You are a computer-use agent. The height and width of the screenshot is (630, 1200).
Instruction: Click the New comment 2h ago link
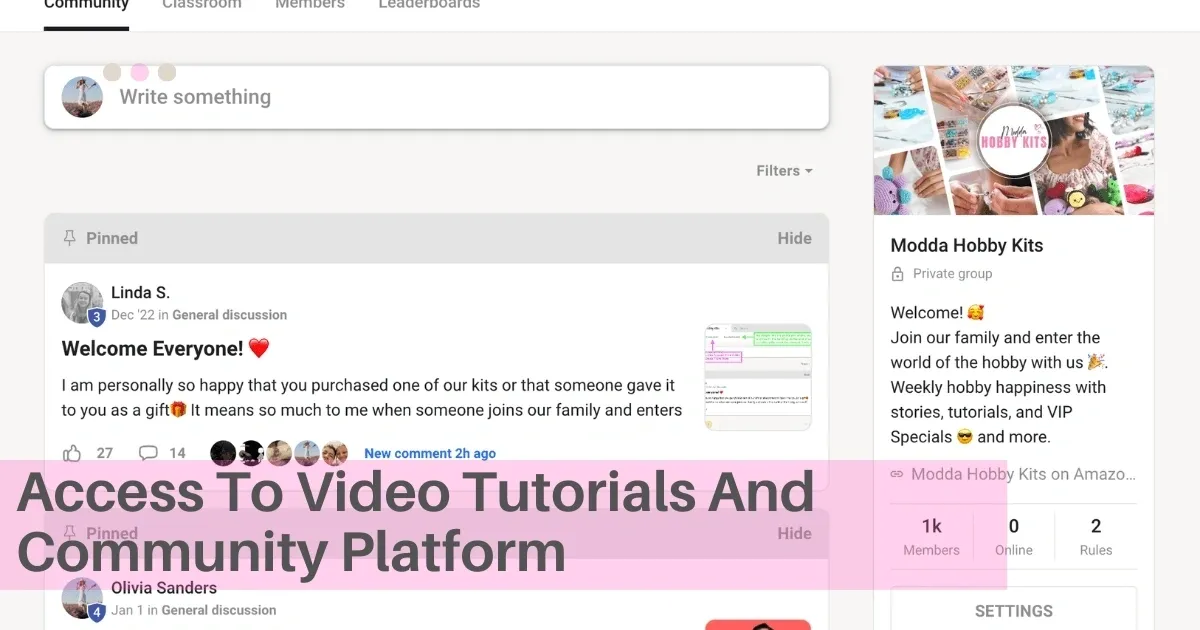430,453
